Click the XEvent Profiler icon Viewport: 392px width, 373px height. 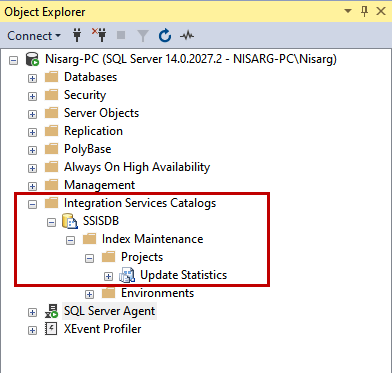51,329
